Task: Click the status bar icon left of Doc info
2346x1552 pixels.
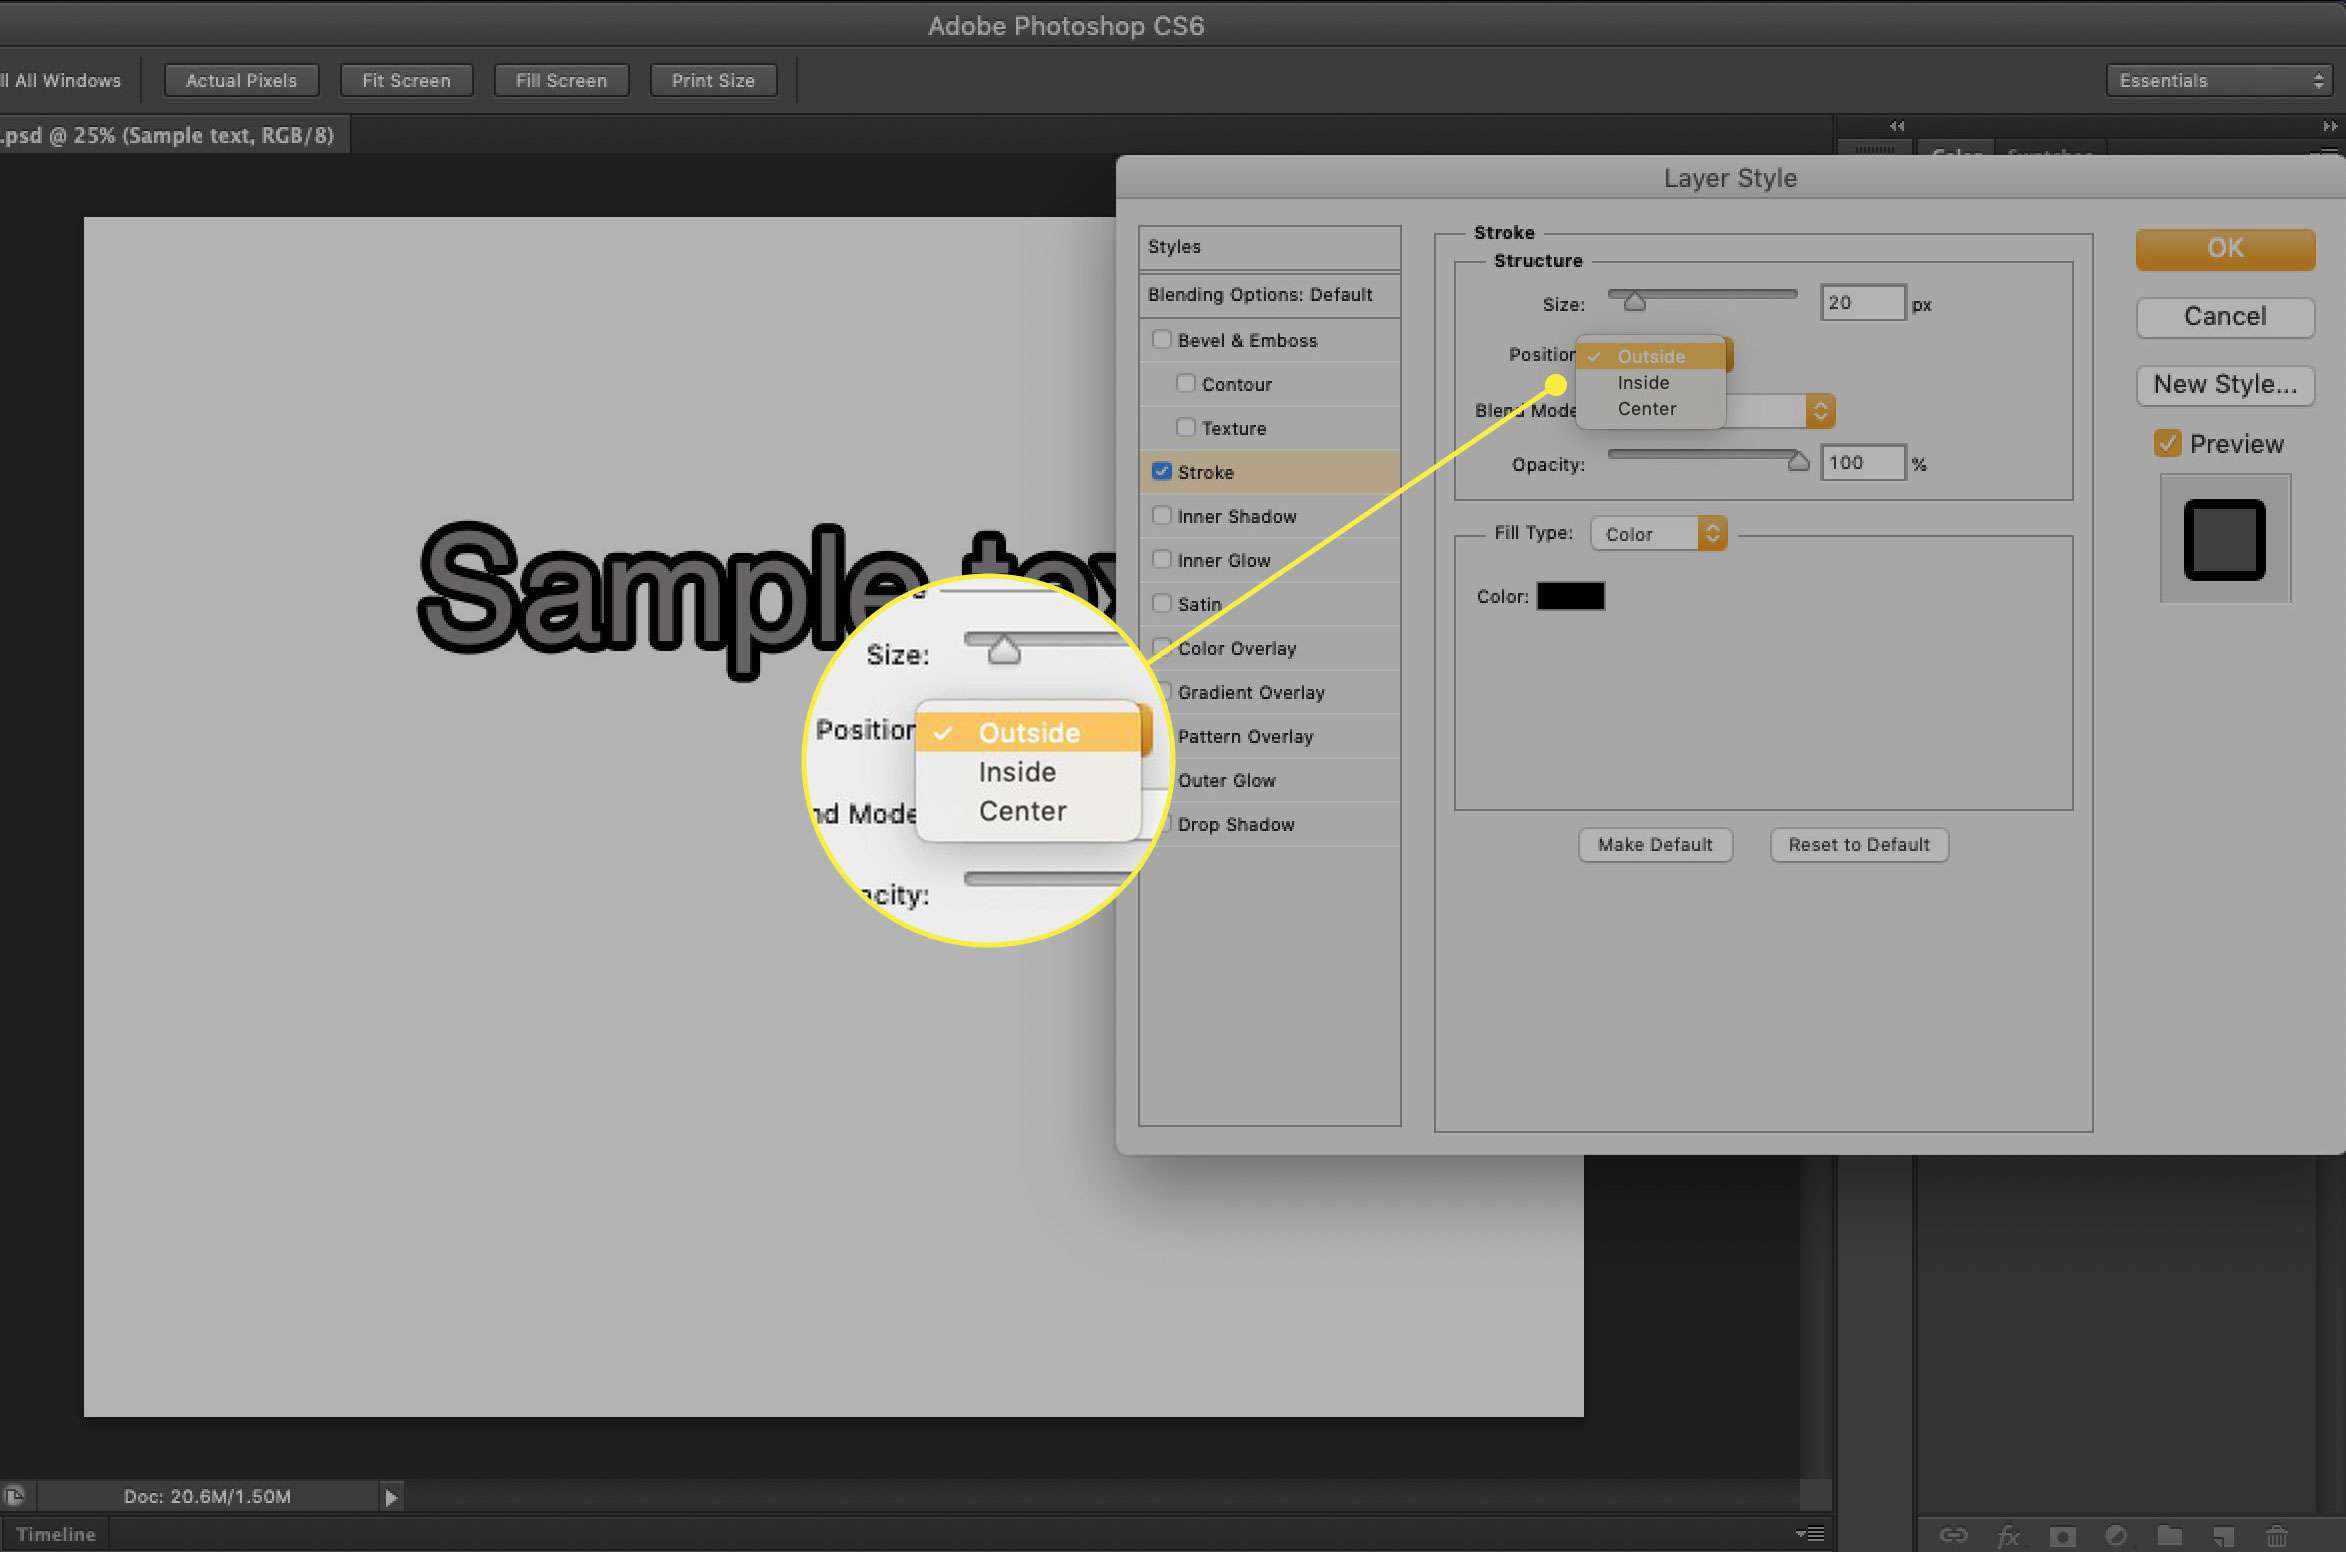Action: [14, 1496]
